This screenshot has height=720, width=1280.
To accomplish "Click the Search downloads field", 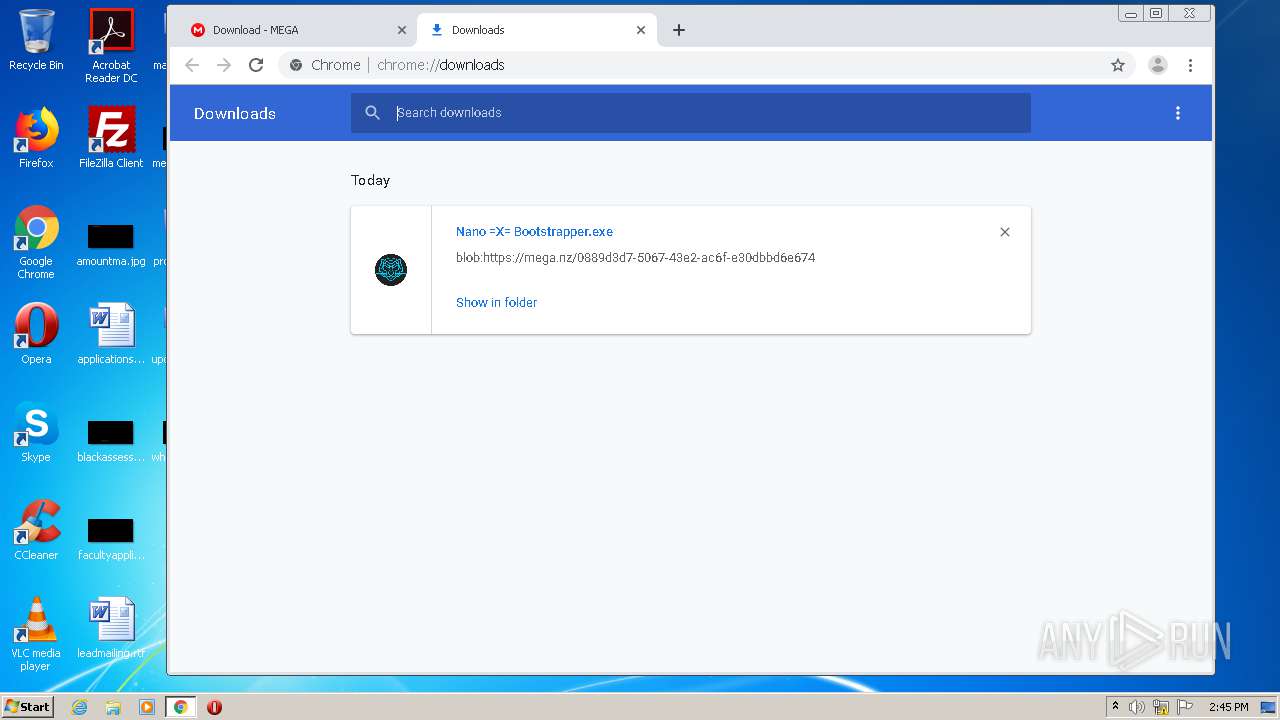I will (690, 113).
